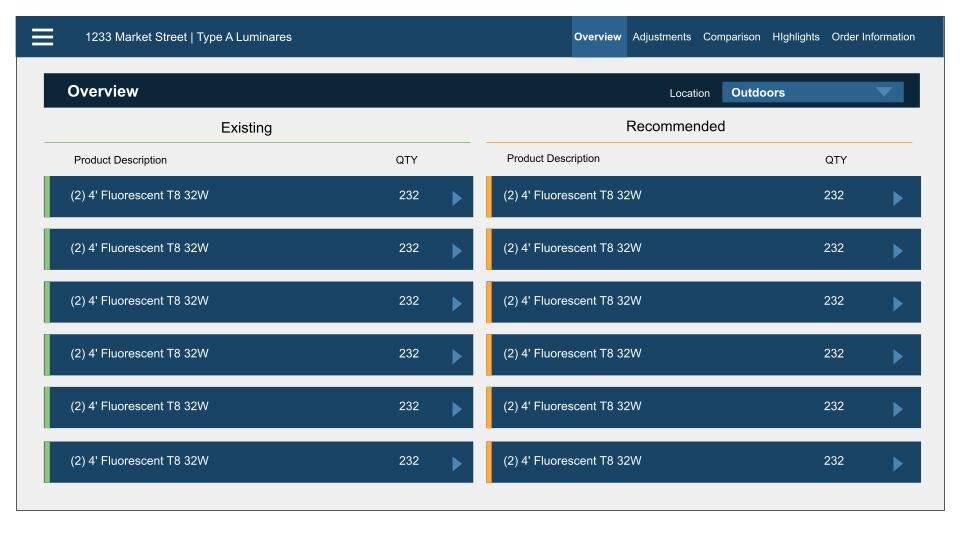Viewport: 960px width, 540px height.
Task: Select first Recommended Fluorescent T8 32W description
Action: pos(572,195)
